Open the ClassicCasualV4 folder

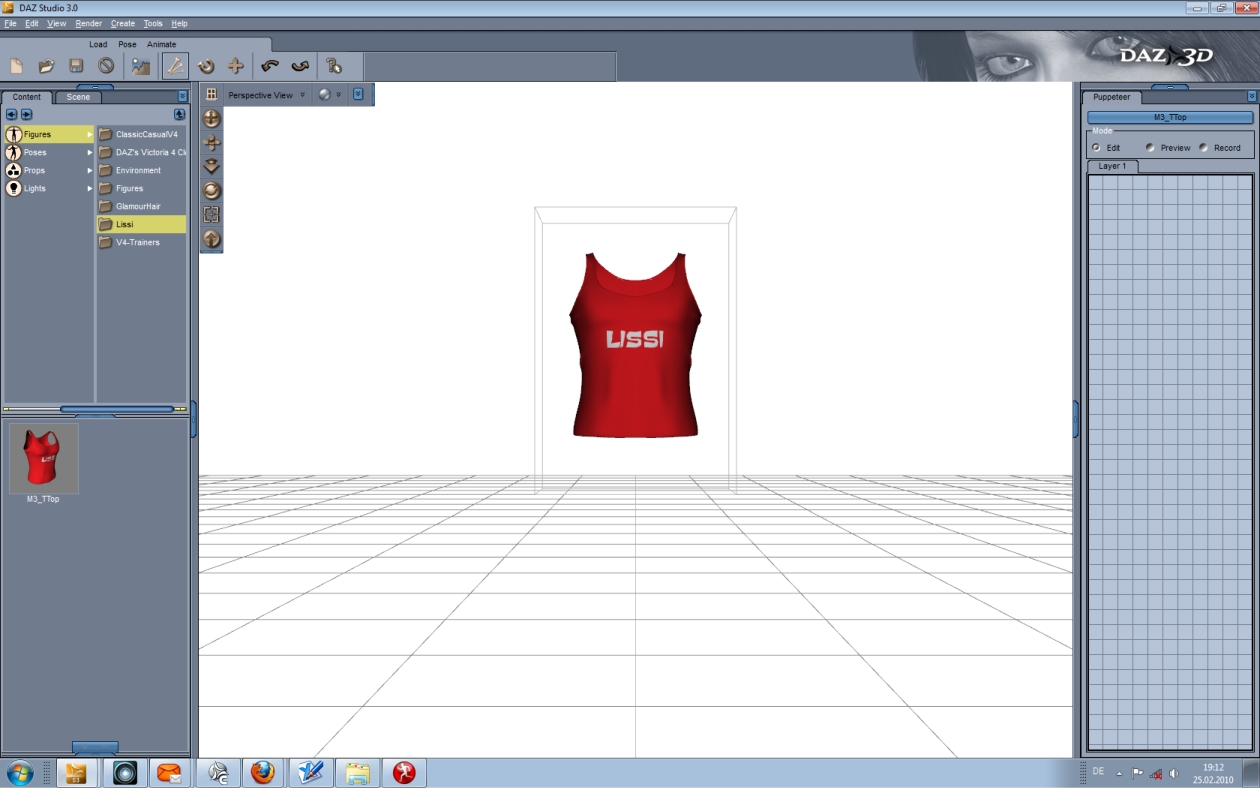click(141, 134)
